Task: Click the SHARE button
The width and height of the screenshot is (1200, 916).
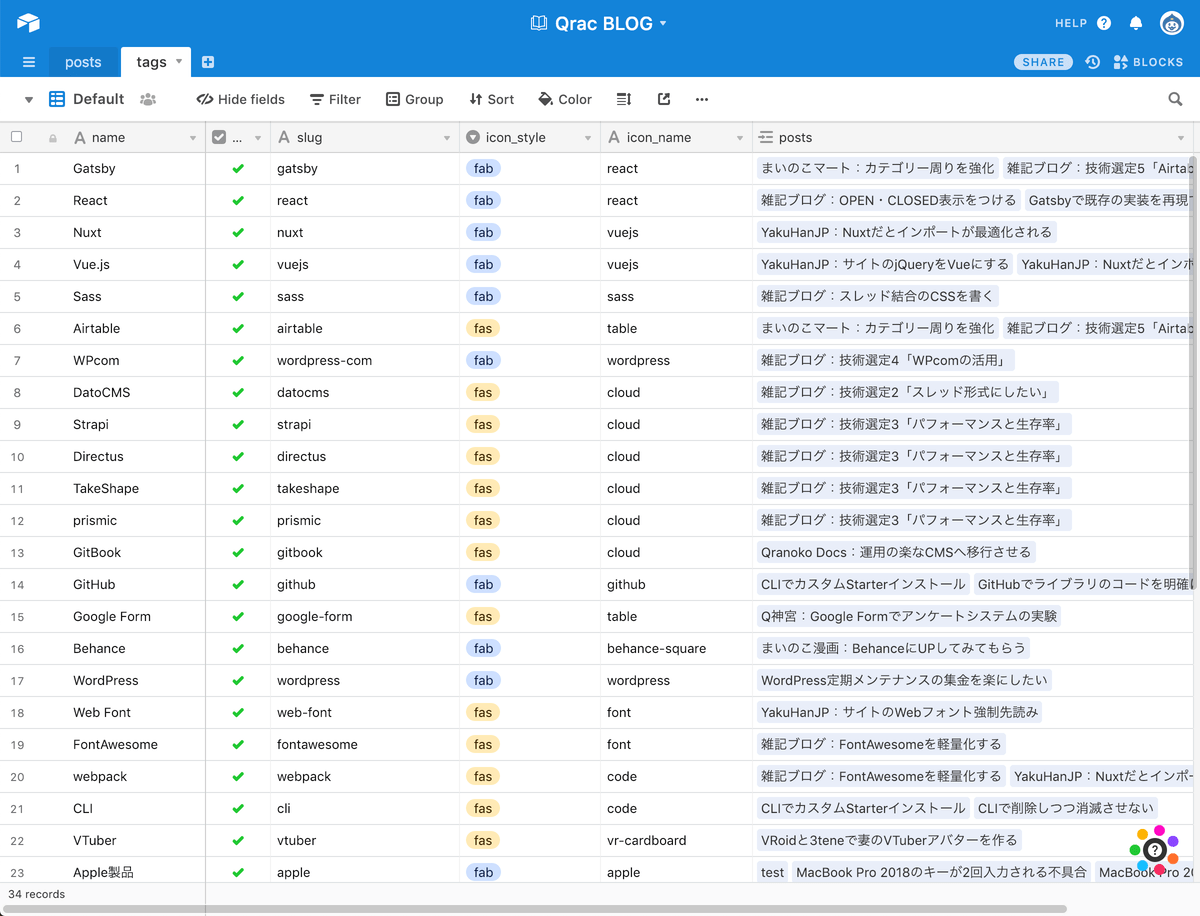Action: click(1043, 61)
